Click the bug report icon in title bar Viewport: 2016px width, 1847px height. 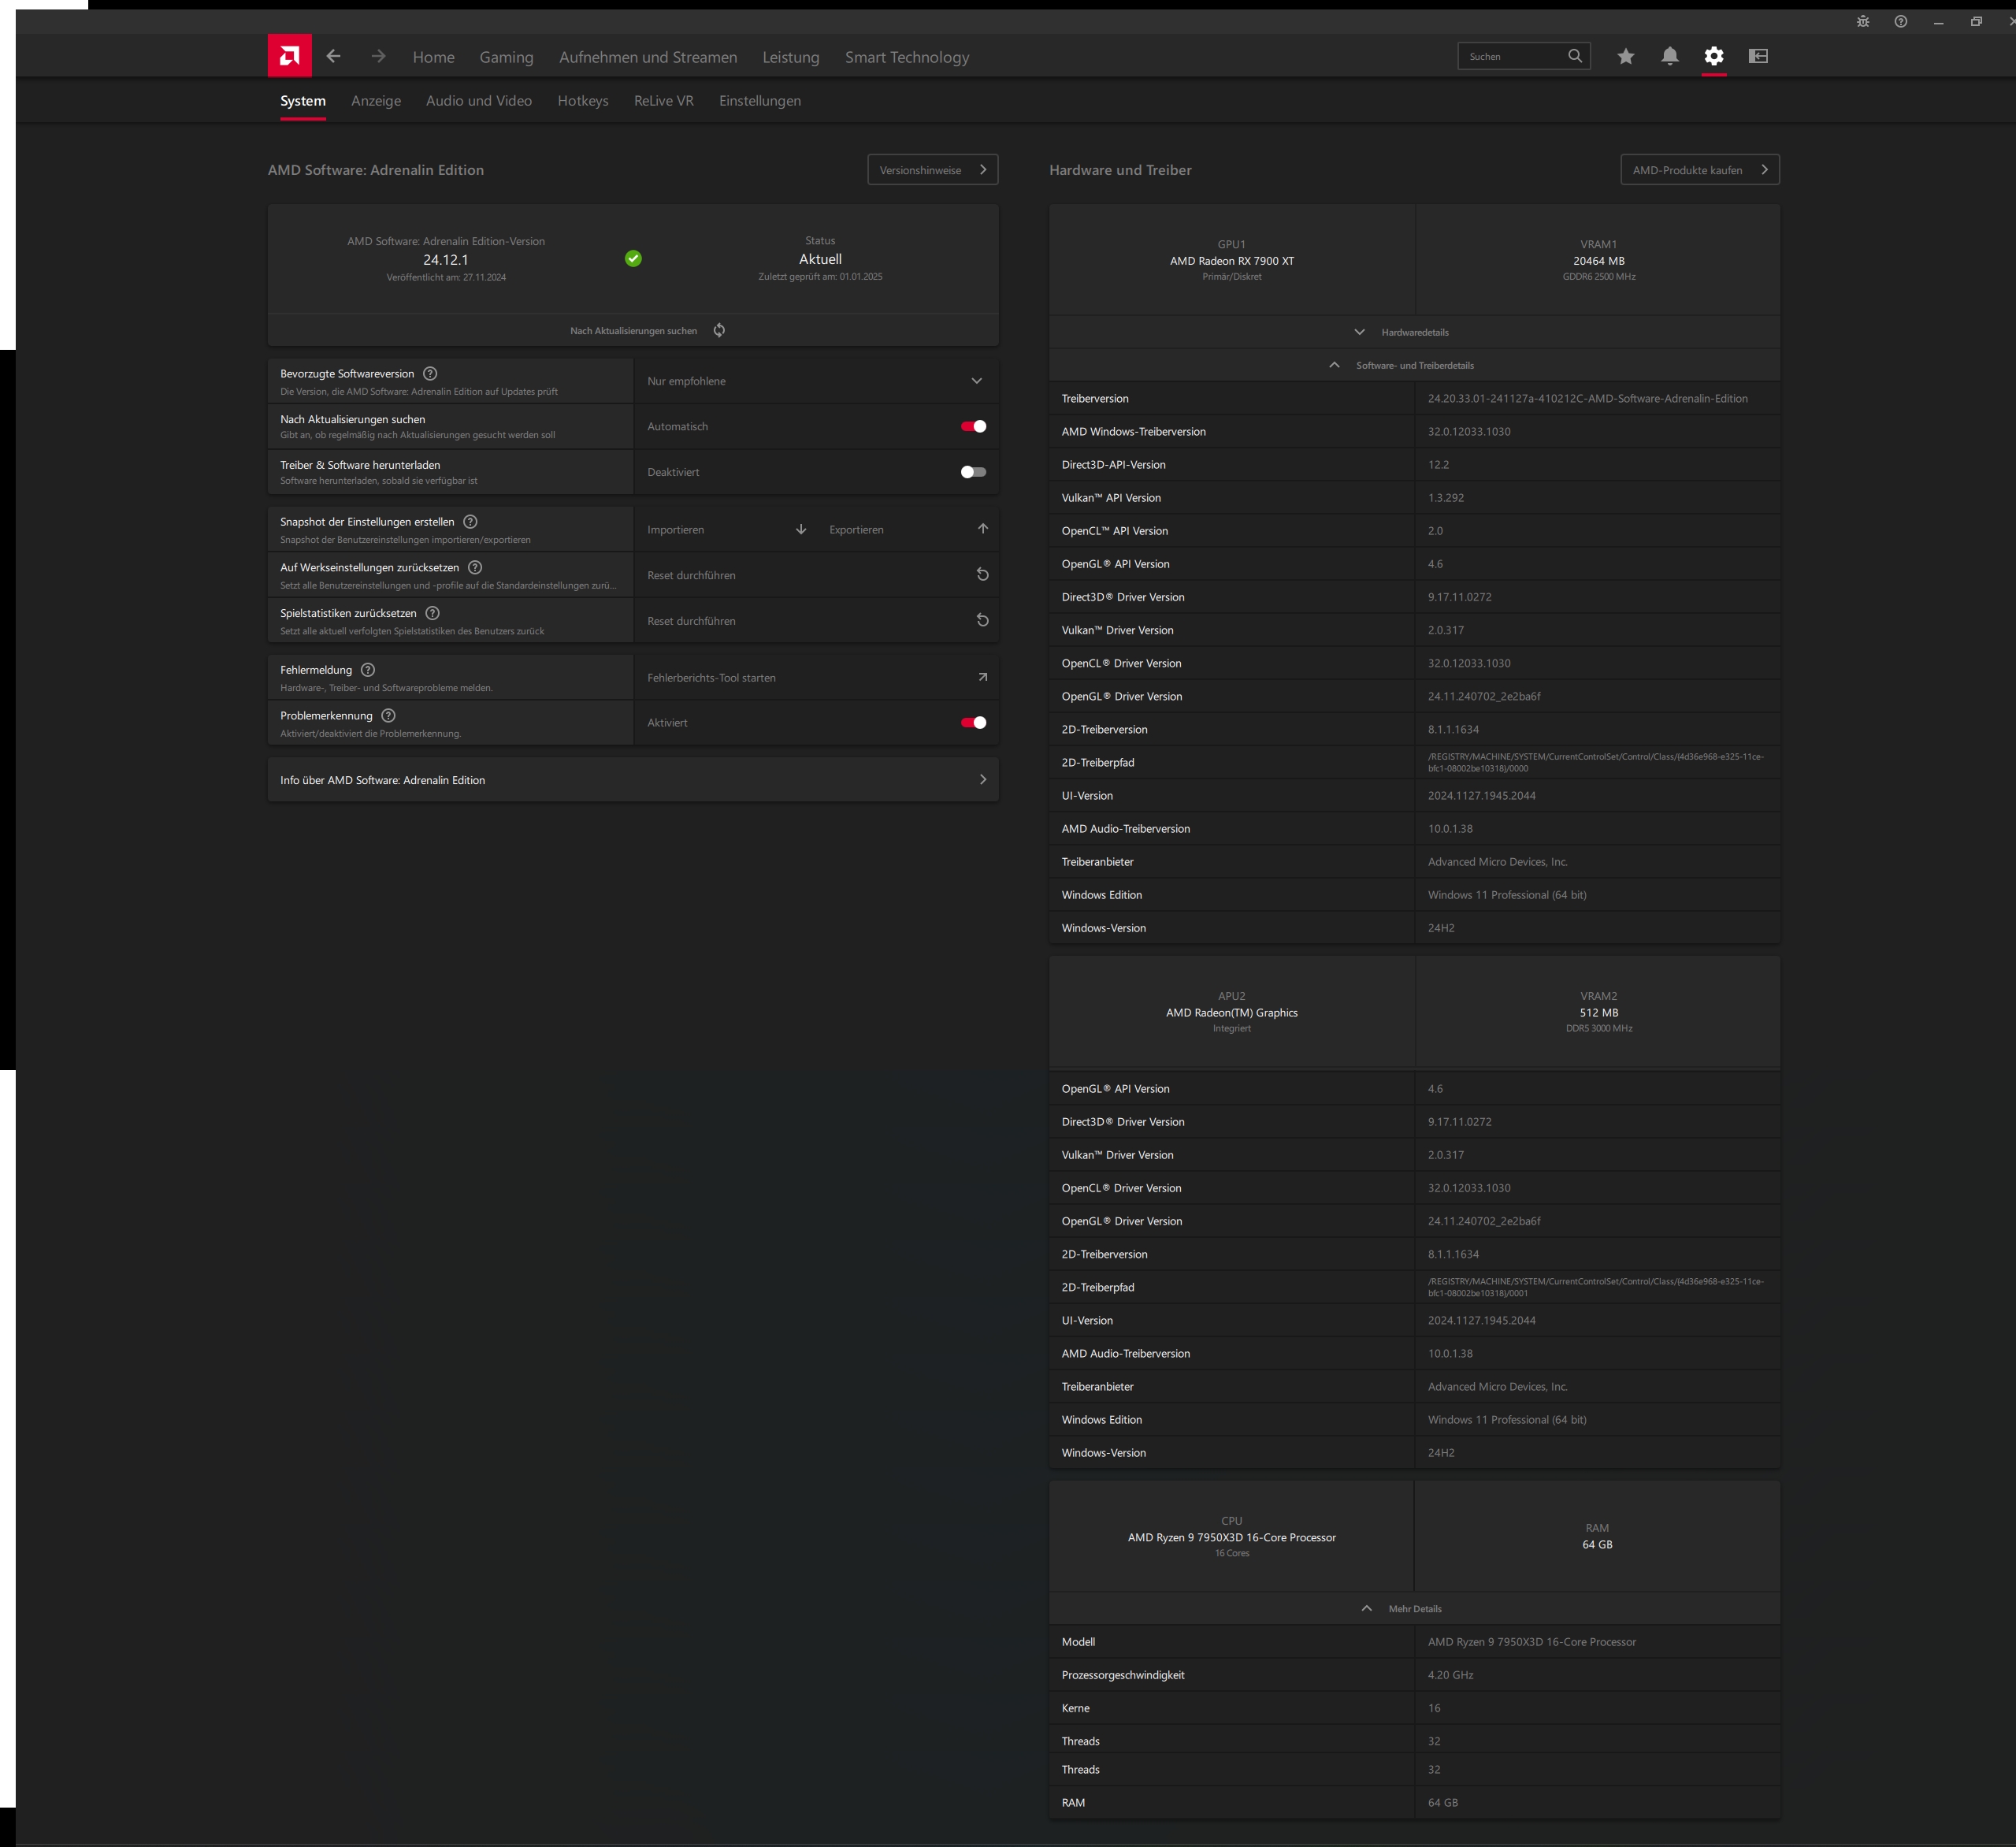click(x=1863, y=21)
